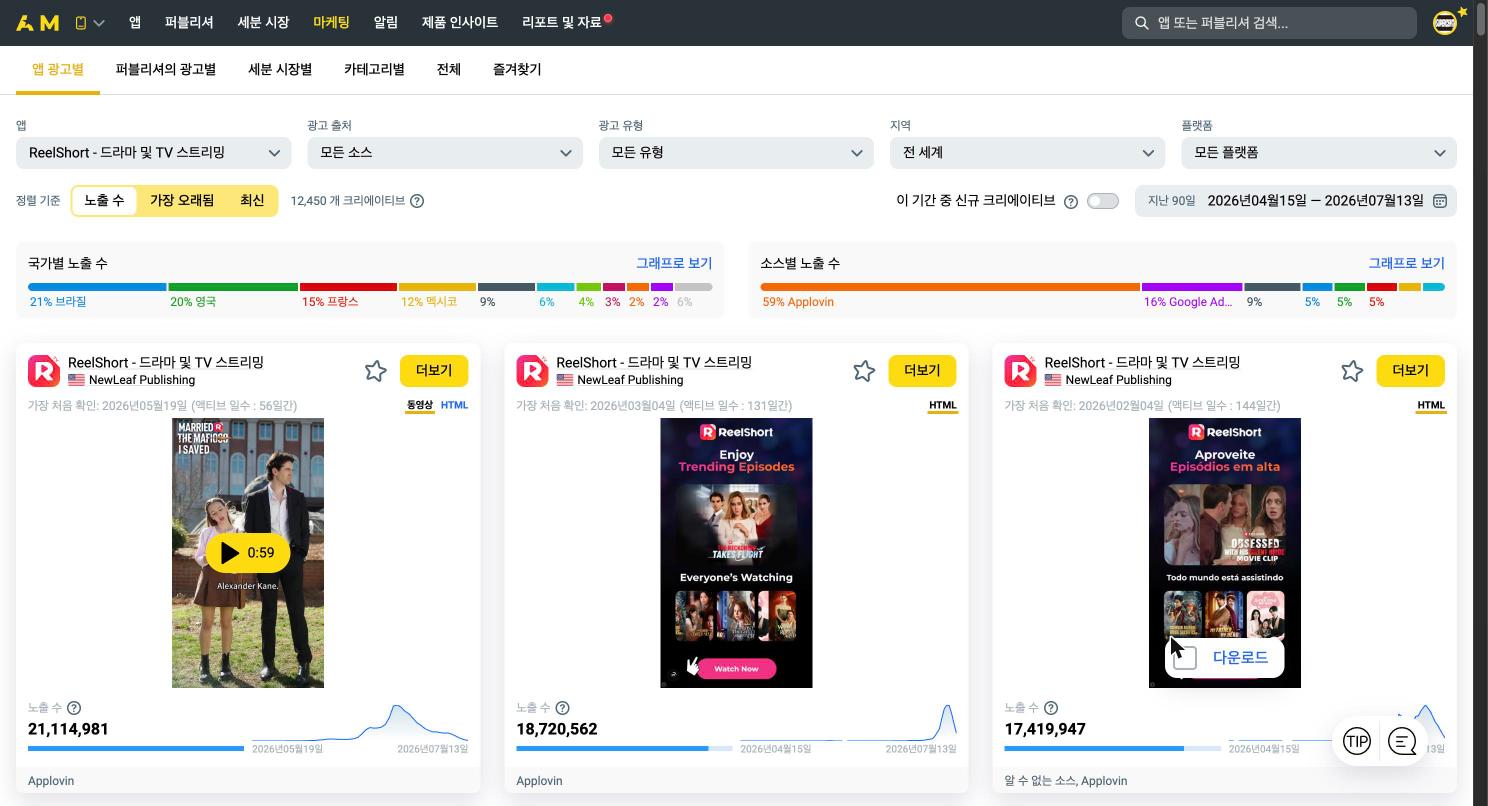Click the creatives count help icon
The image size is (1488, 806).
[417, 201]
